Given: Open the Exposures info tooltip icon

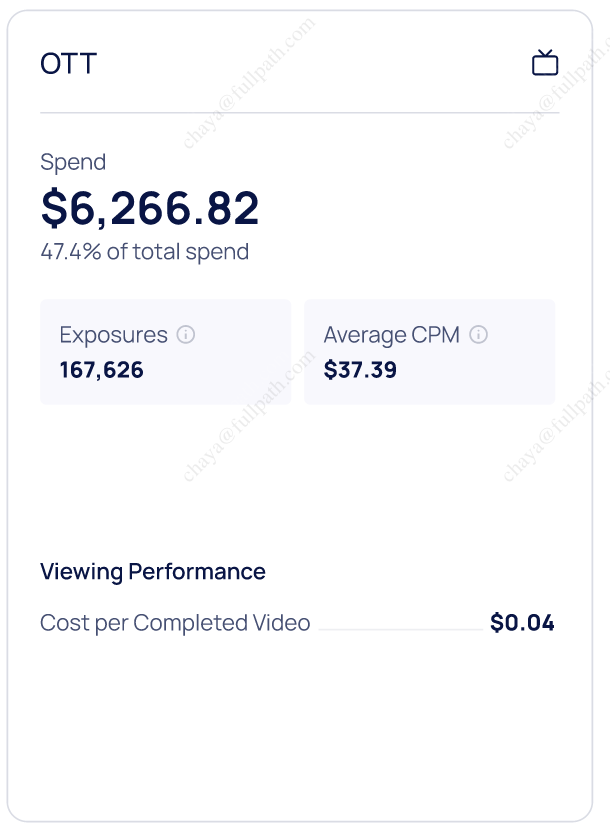Looking at the screenshot, I should coord(185,335).
